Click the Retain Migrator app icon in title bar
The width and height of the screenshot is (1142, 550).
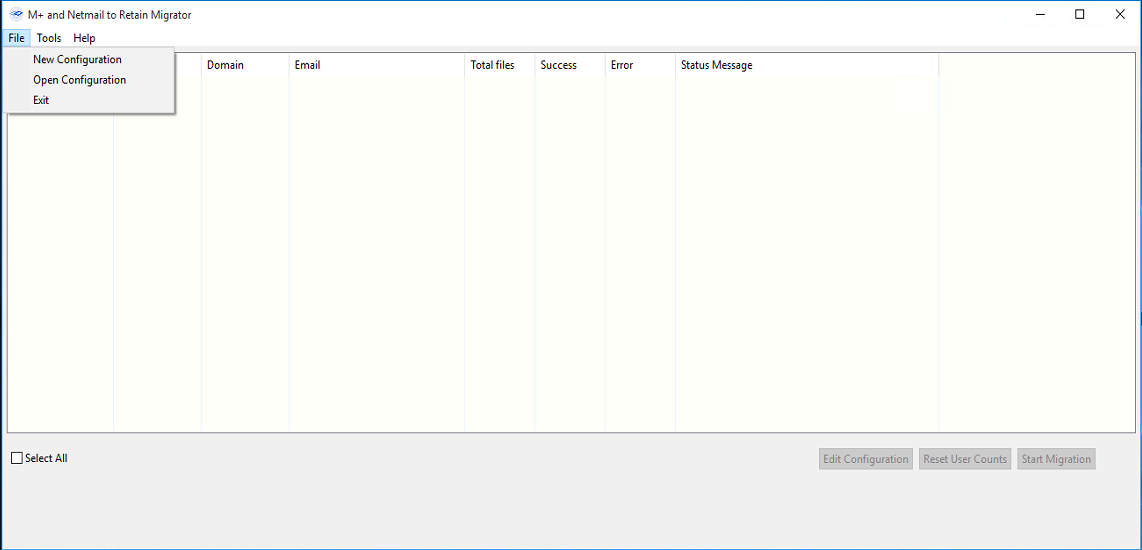tap(15, 15)
